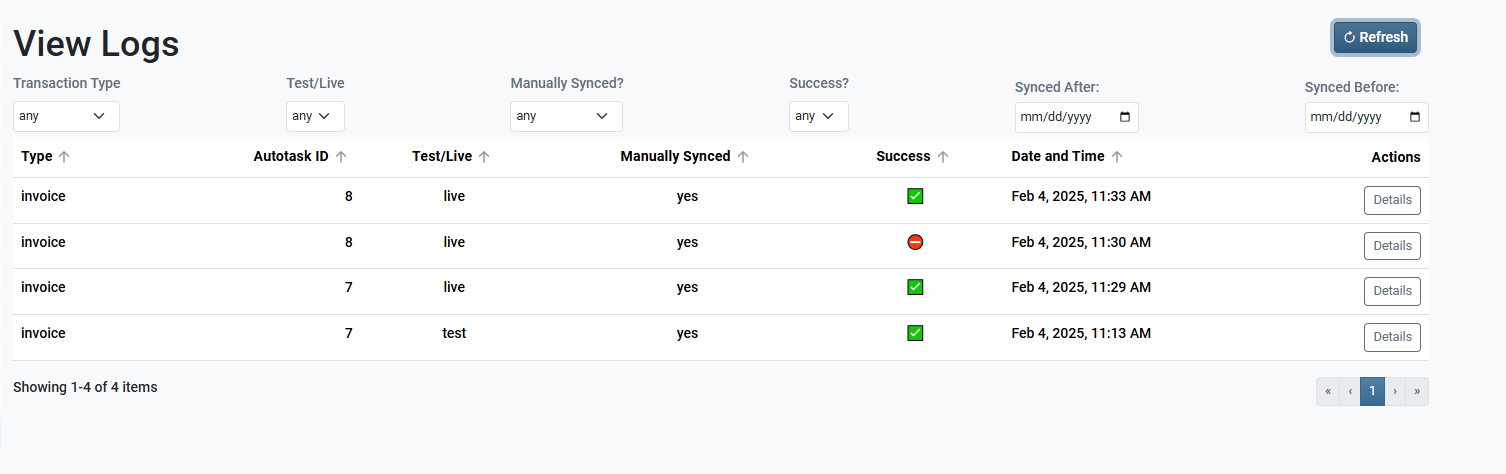Open Details for the test invoice log

tap(1392, 337)
